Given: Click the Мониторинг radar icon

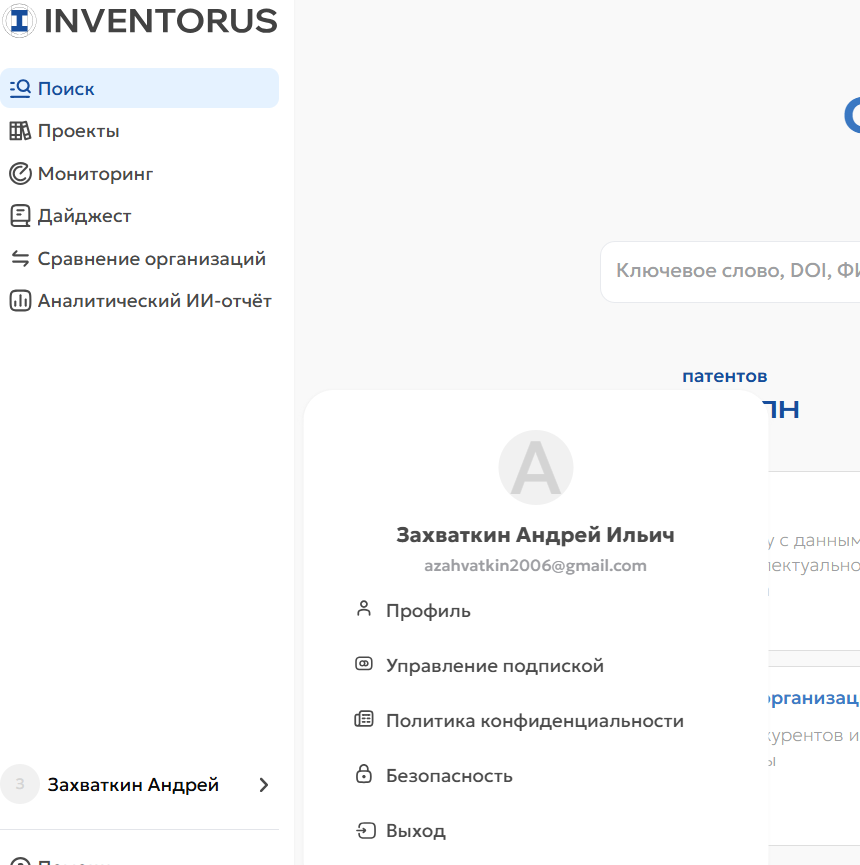Looking at the screenshot, I should 20,174.
